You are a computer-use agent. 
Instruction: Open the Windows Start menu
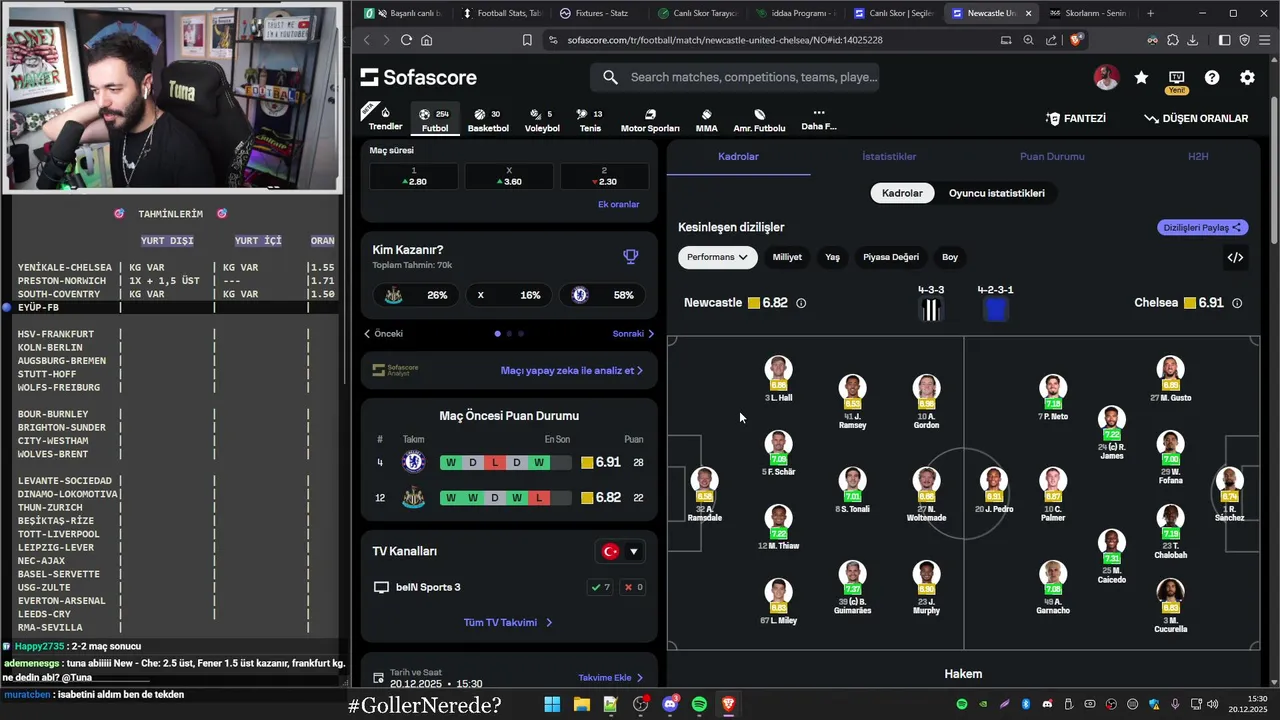tap(552, 704)
